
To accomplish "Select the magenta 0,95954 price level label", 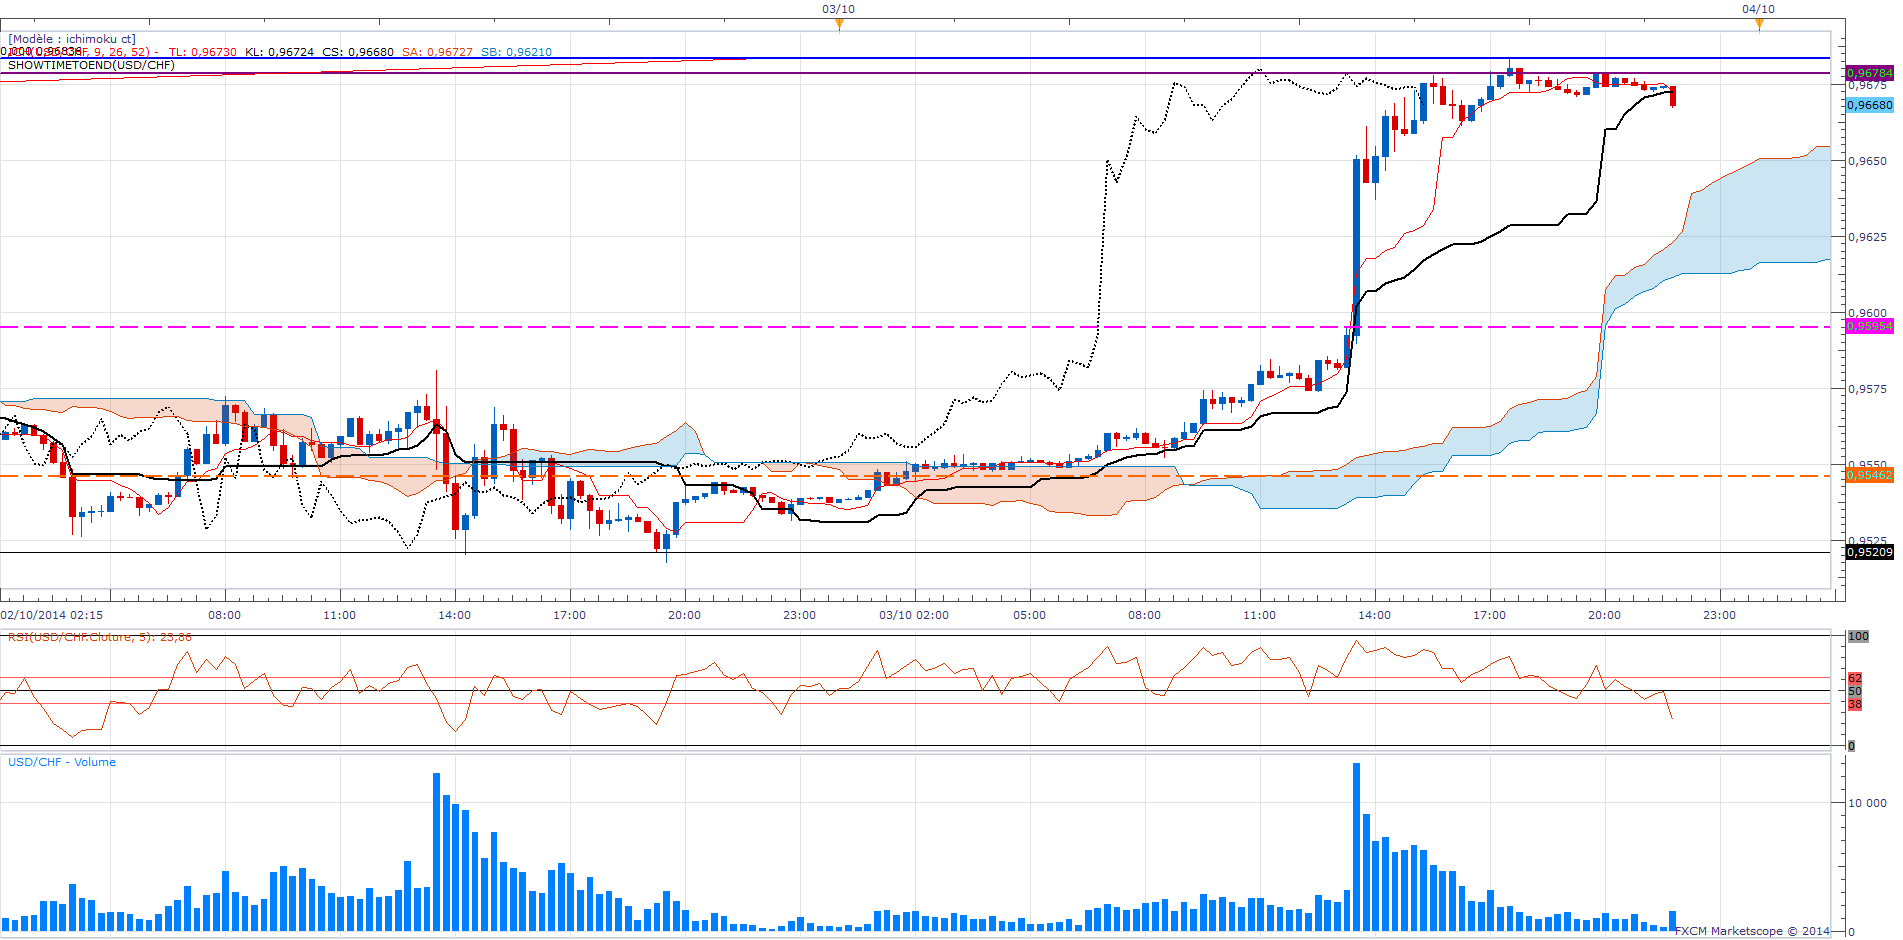I will (x=1869, y=326).
